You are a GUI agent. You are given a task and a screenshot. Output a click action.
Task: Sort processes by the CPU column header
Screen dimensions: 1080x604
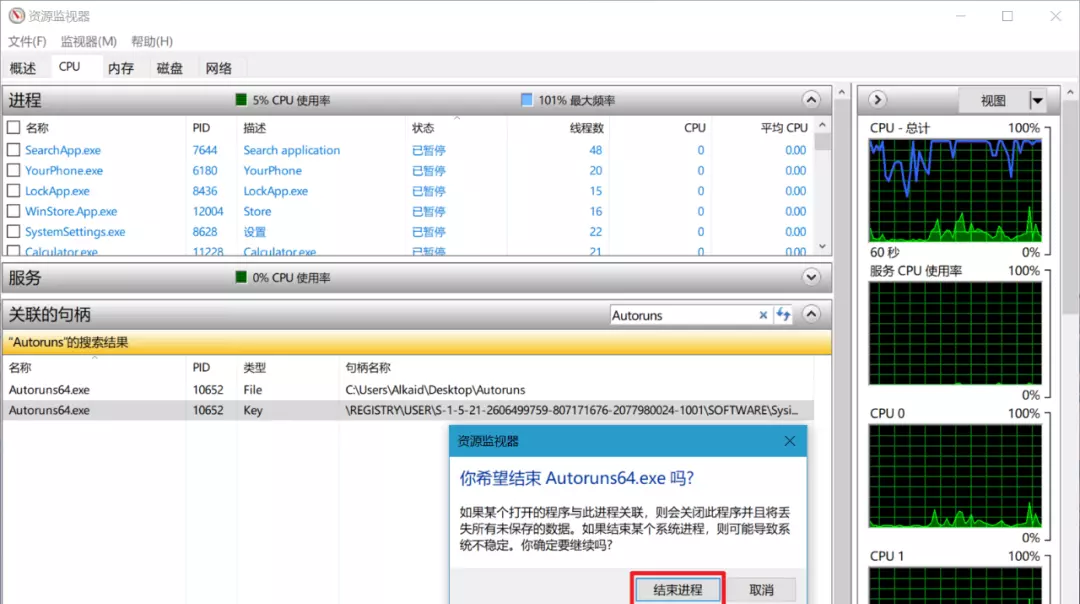(694, 127)
